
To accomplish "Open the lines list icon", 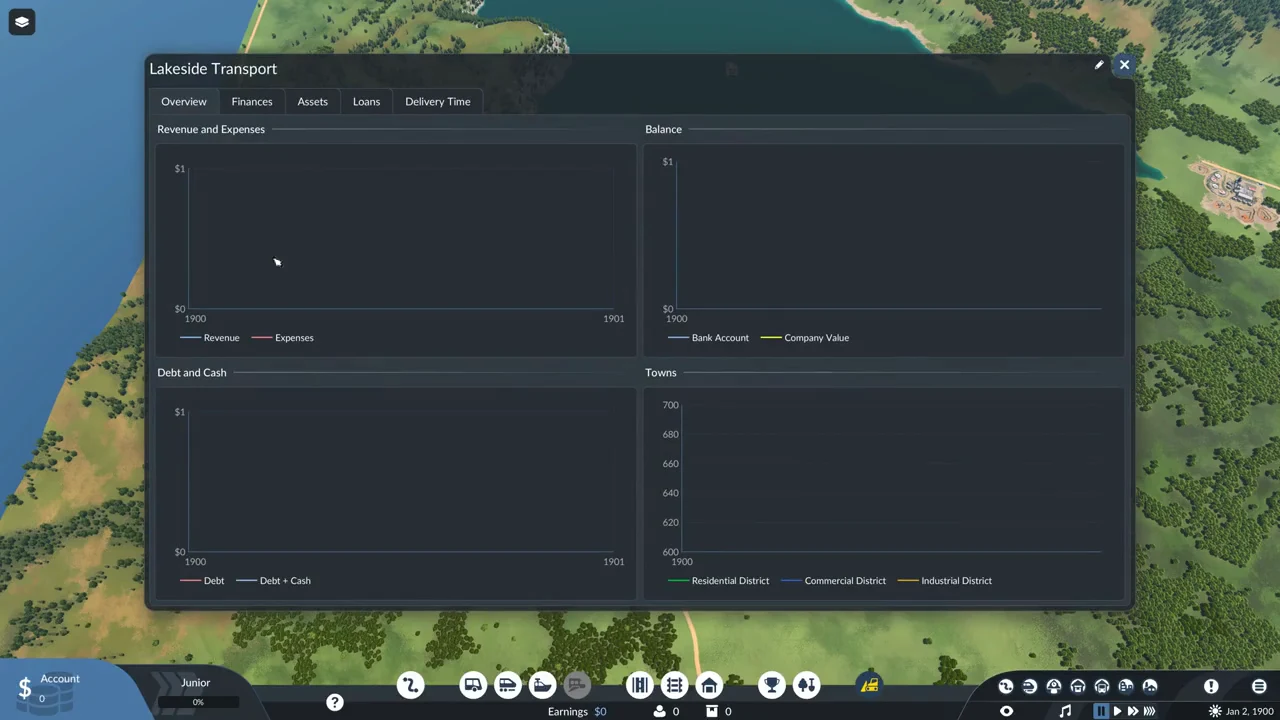I will click(1006, 686).
